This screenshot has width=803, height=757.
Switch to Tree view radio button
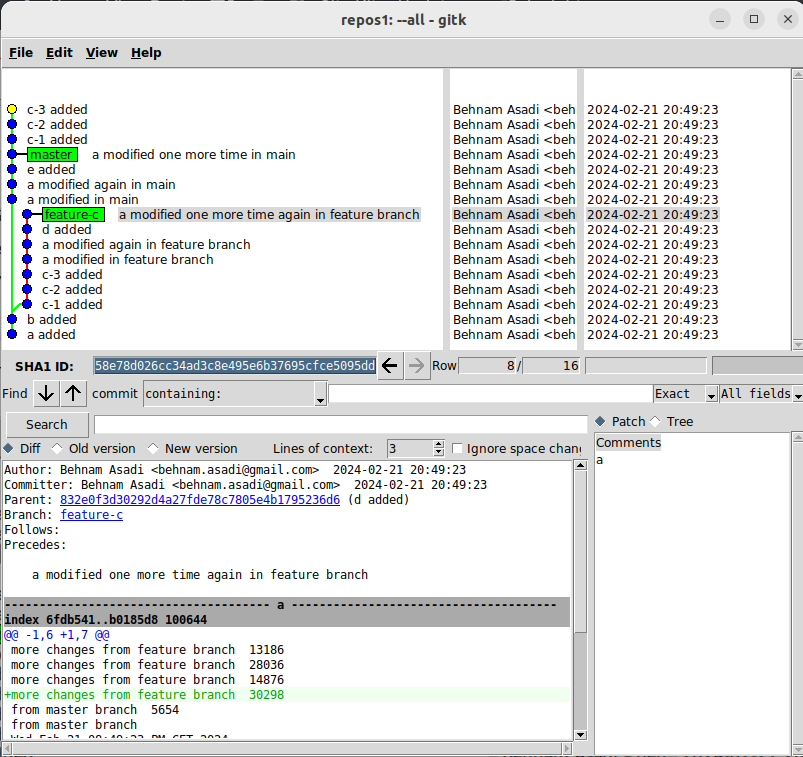pyautogui.click(x=656, y=422)
